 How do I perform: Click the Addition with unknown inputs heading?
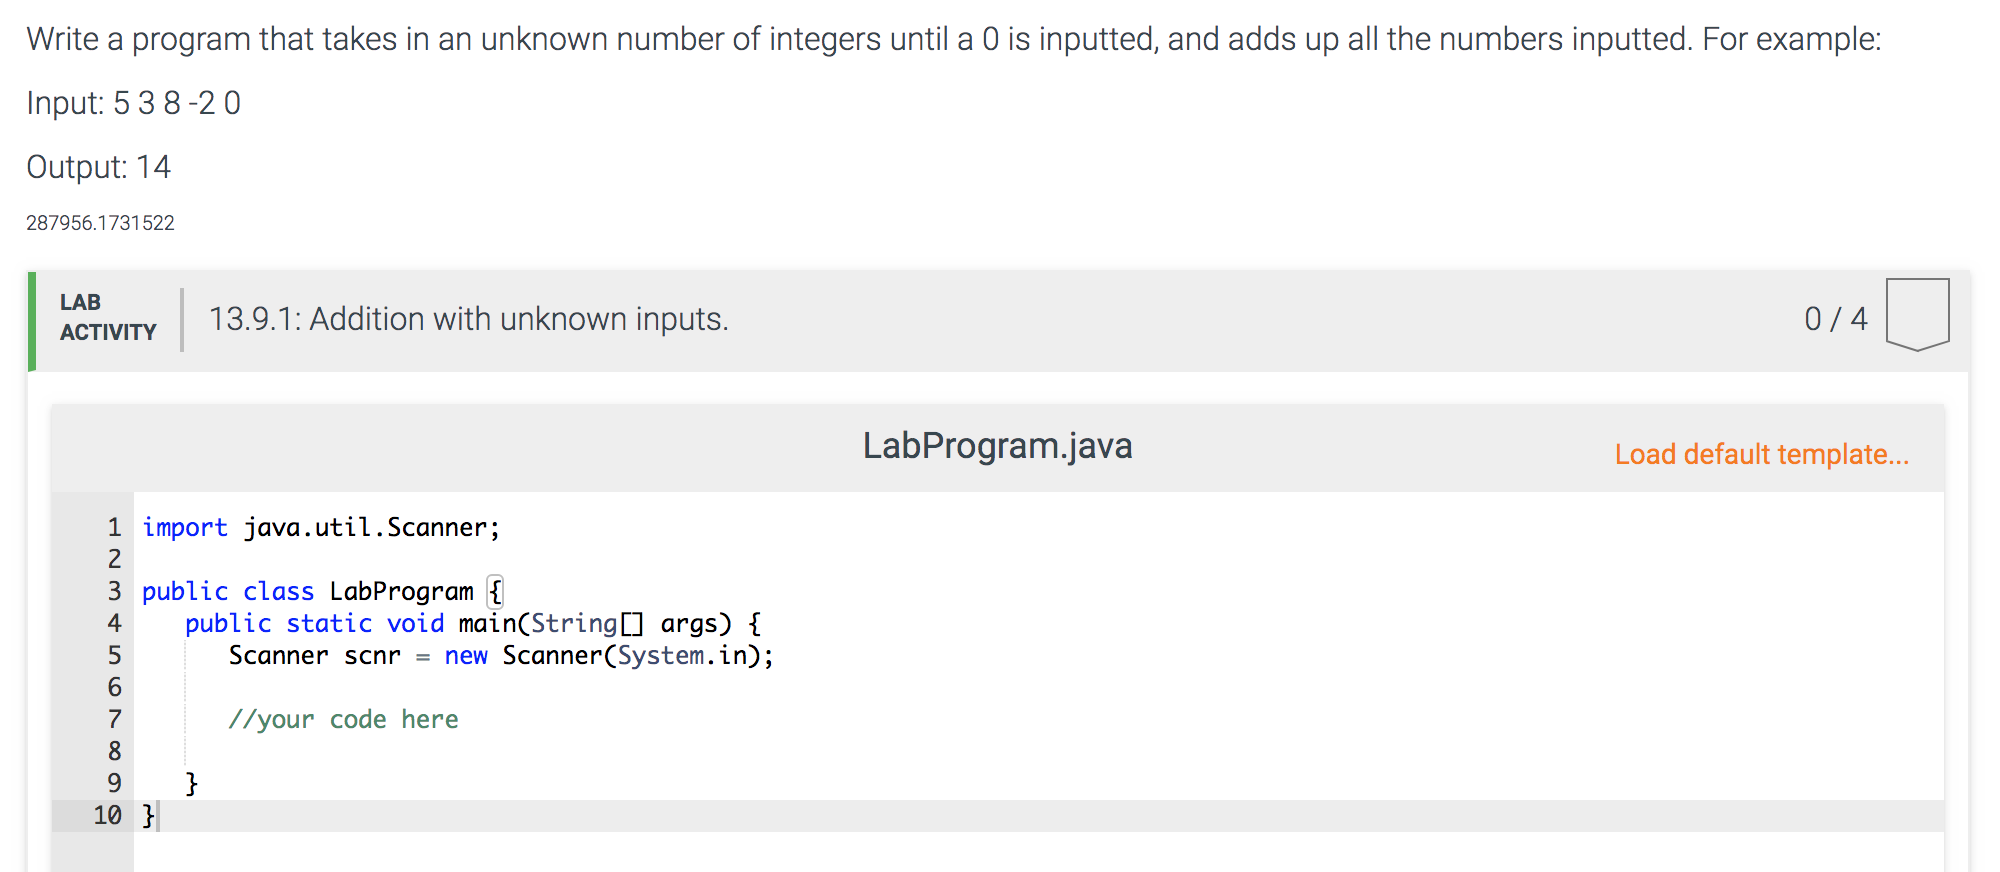[468, 319]
